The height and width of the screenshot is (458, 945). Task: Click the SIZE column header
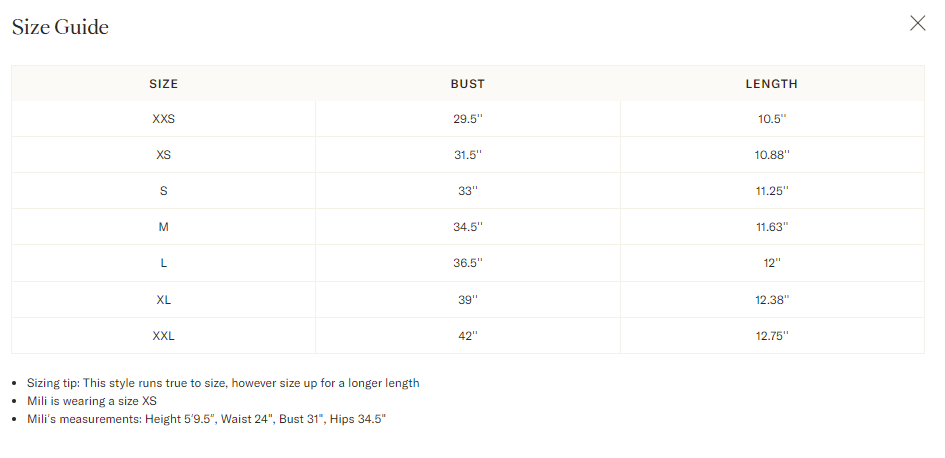[x=163, y=84]
